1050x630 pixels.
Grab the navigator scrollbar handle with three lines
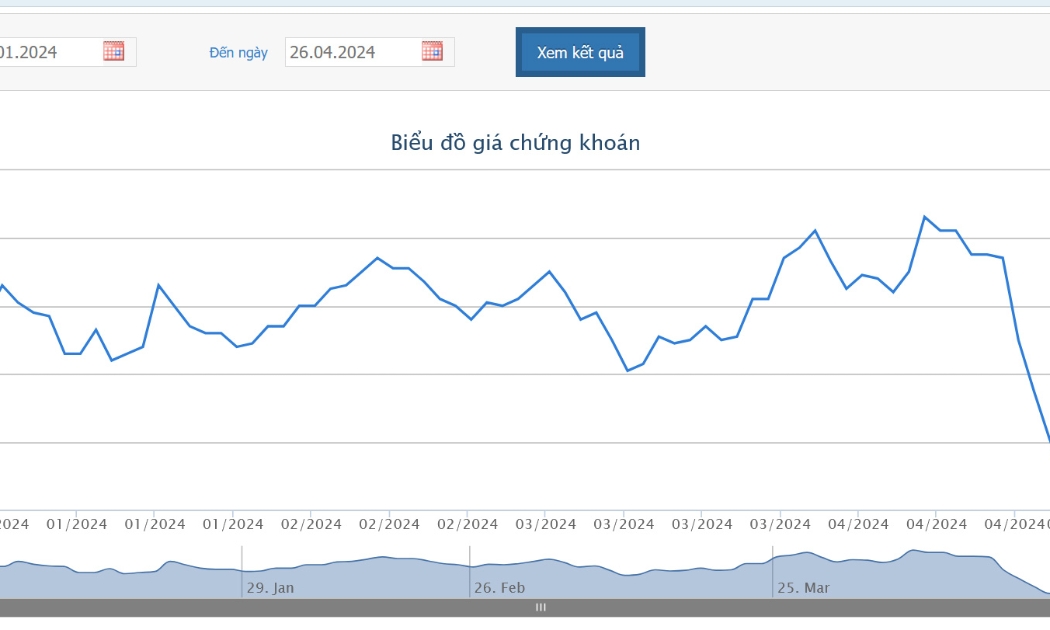(x=540, y=607)
